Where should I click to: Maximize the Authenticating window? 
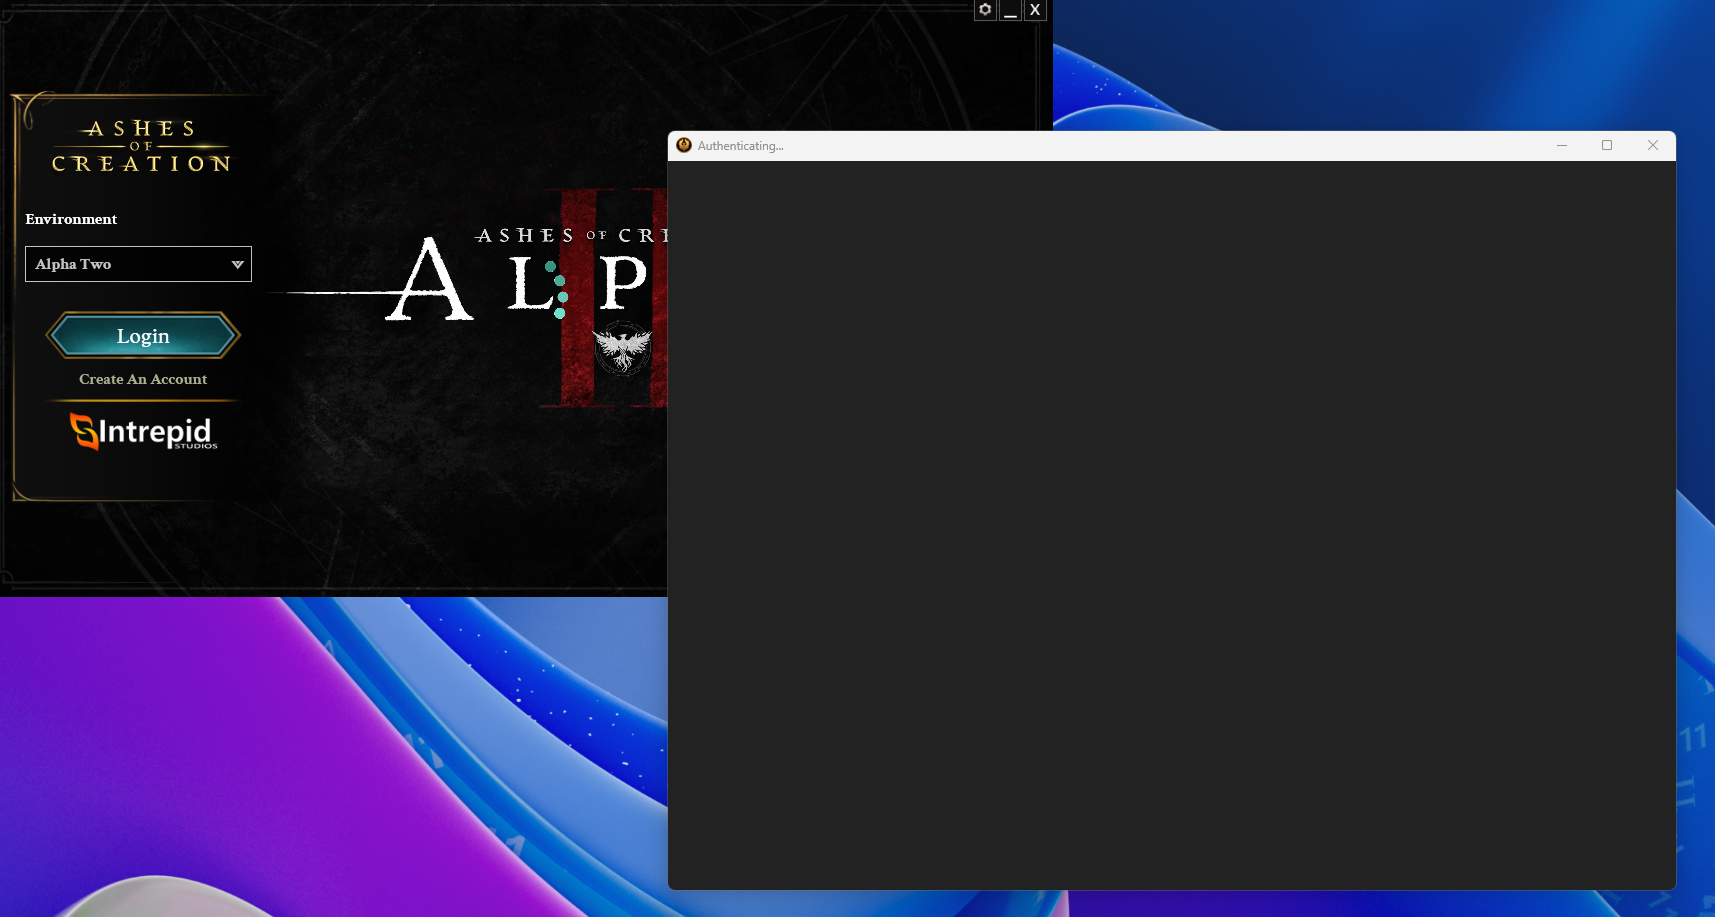[x=1607, y=145]
